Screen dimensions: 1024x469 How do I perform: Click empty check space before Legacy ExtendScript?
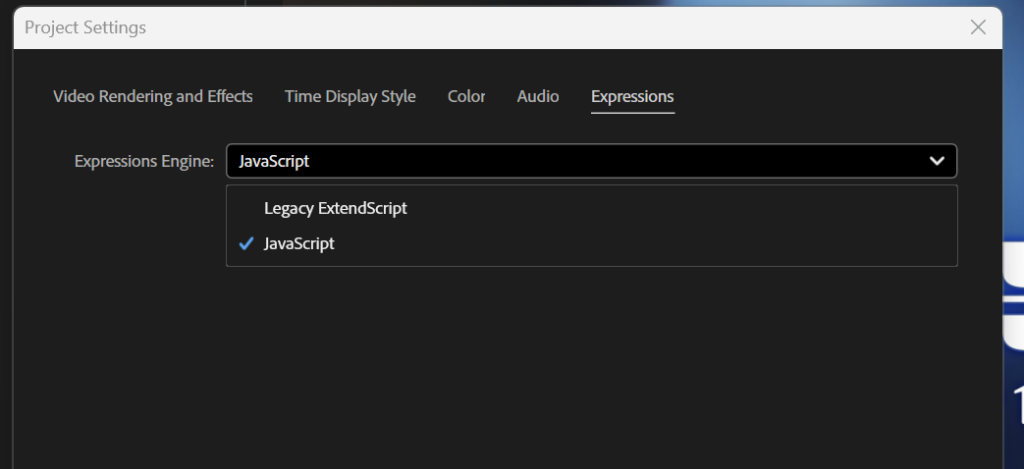[246, 209]
